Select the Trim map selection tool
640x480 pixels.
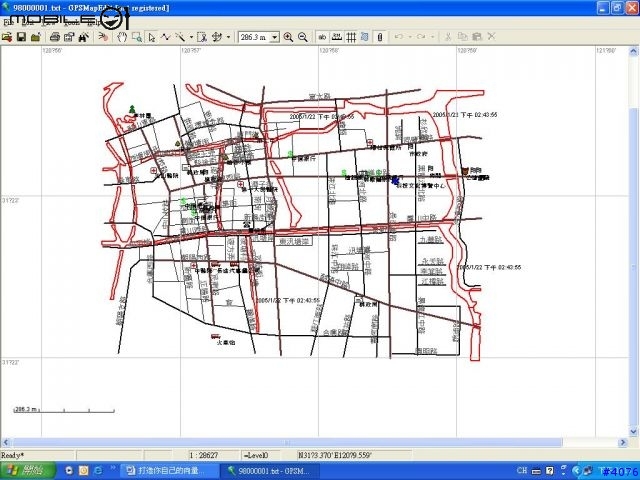point(202,37)
